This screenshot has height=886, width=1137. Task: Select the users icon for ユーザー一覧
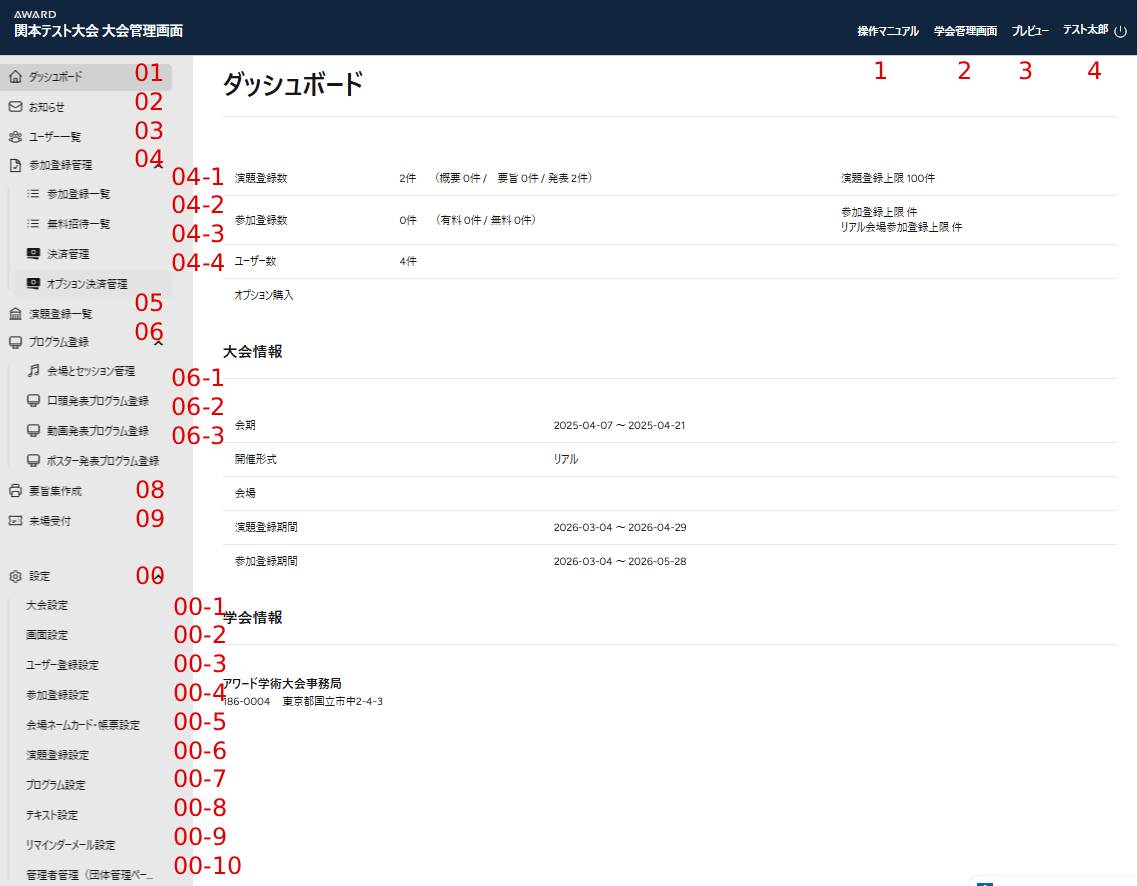click(15, 137)
